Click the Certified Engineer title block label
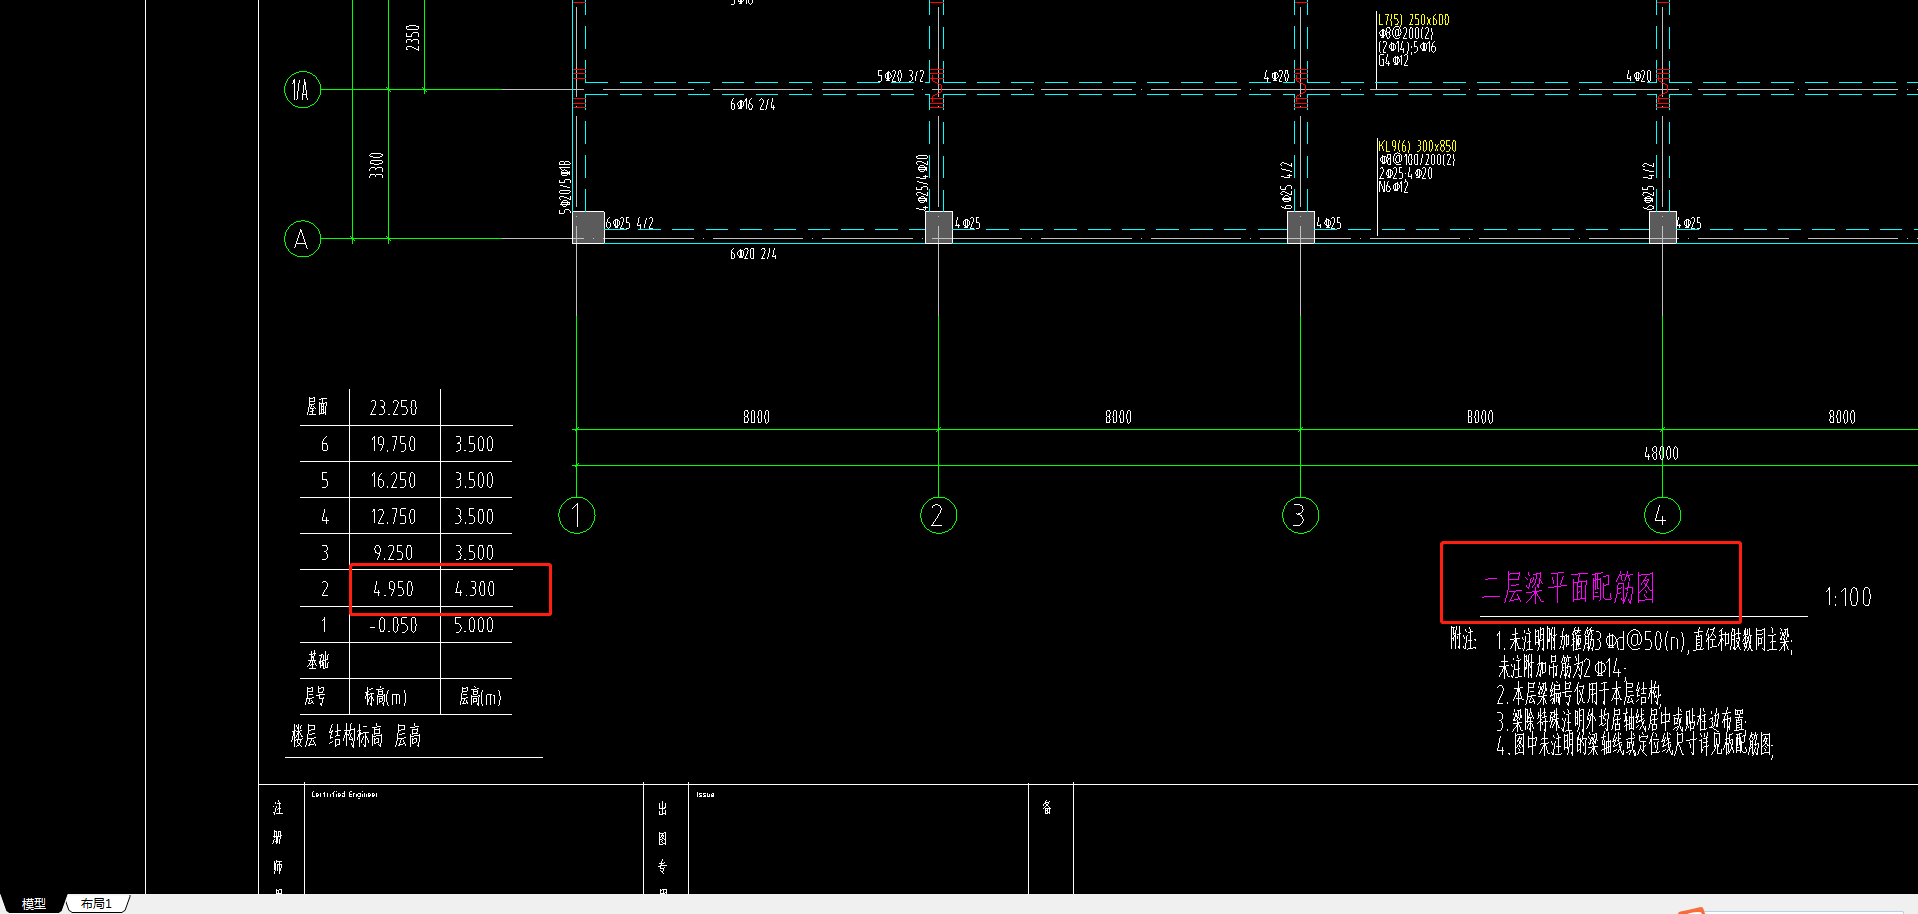 coord(345,795)
